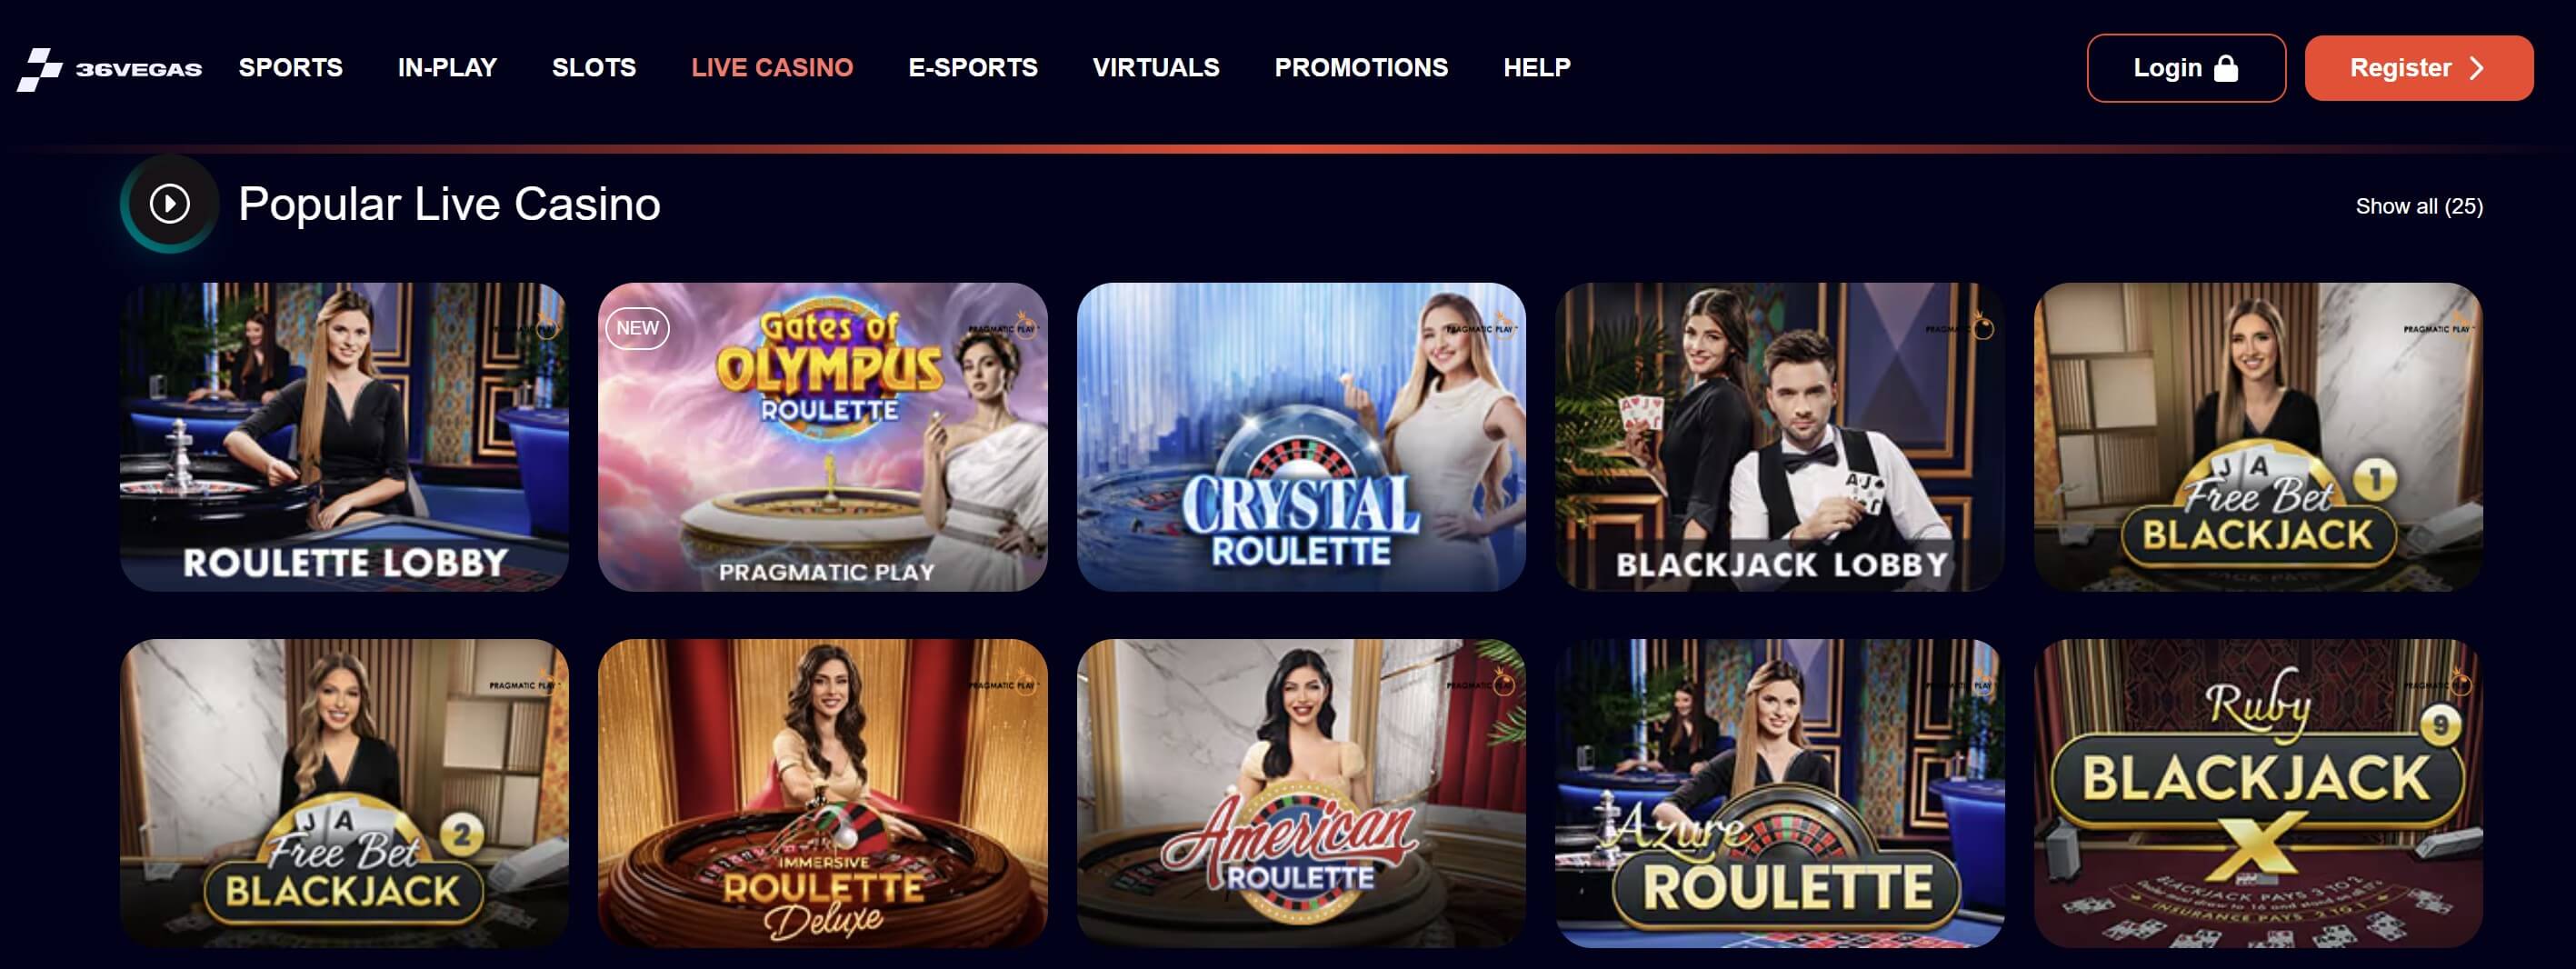
Task: Click the lock icon in Login button
Action: (2226, 68)
